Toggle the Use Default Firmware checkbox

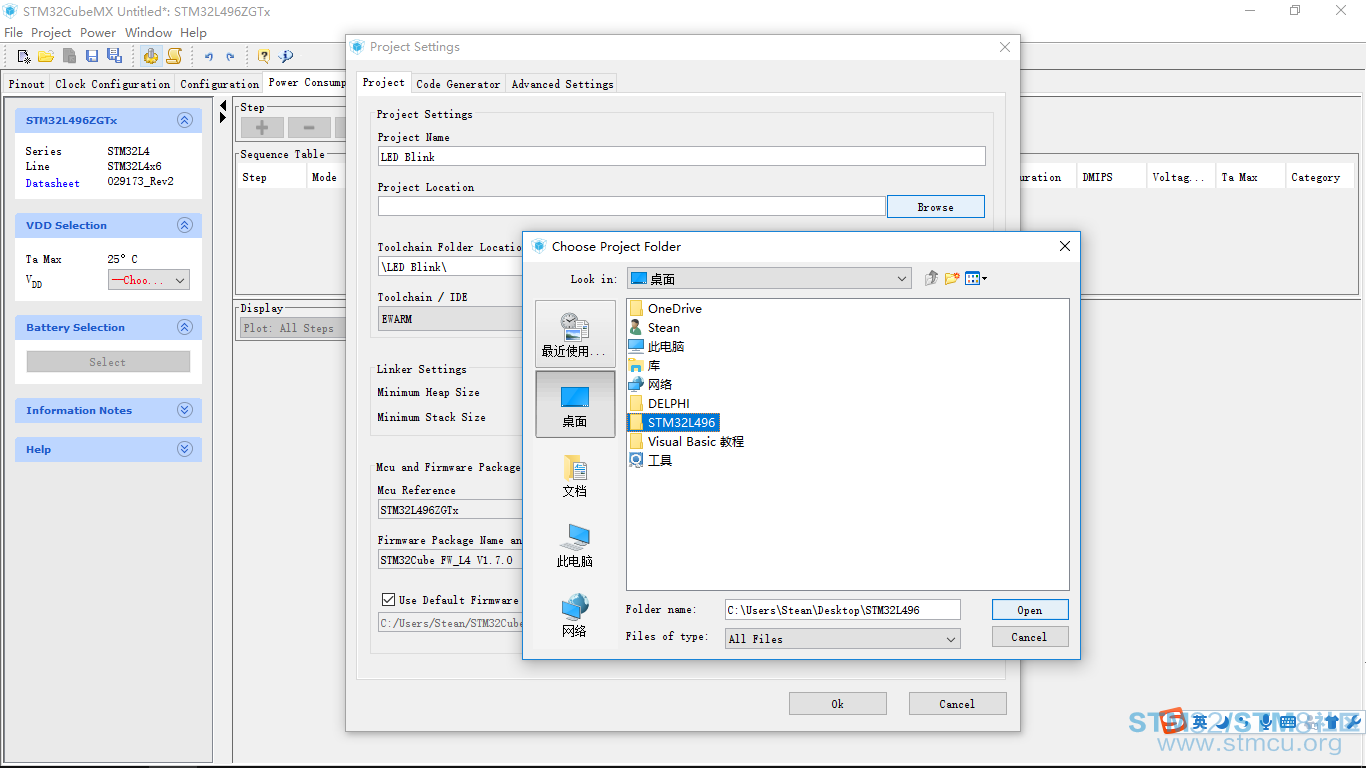[x=388, y=600]
